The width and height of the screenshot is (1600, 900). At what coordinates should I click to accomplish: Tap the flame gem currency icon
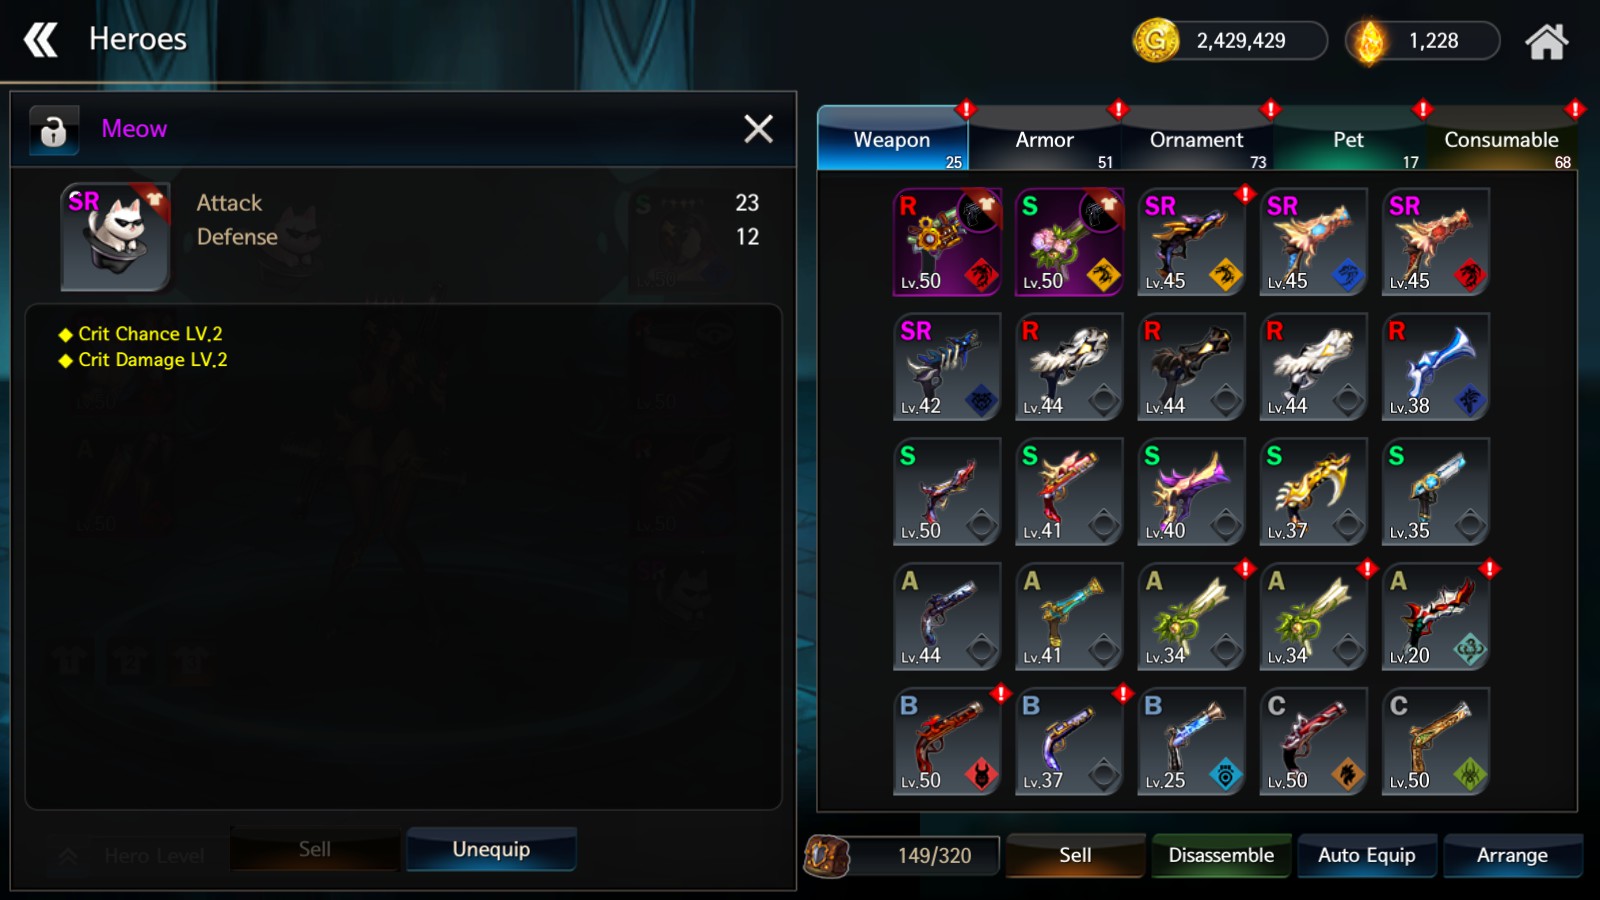click(x=1369, y=42)
